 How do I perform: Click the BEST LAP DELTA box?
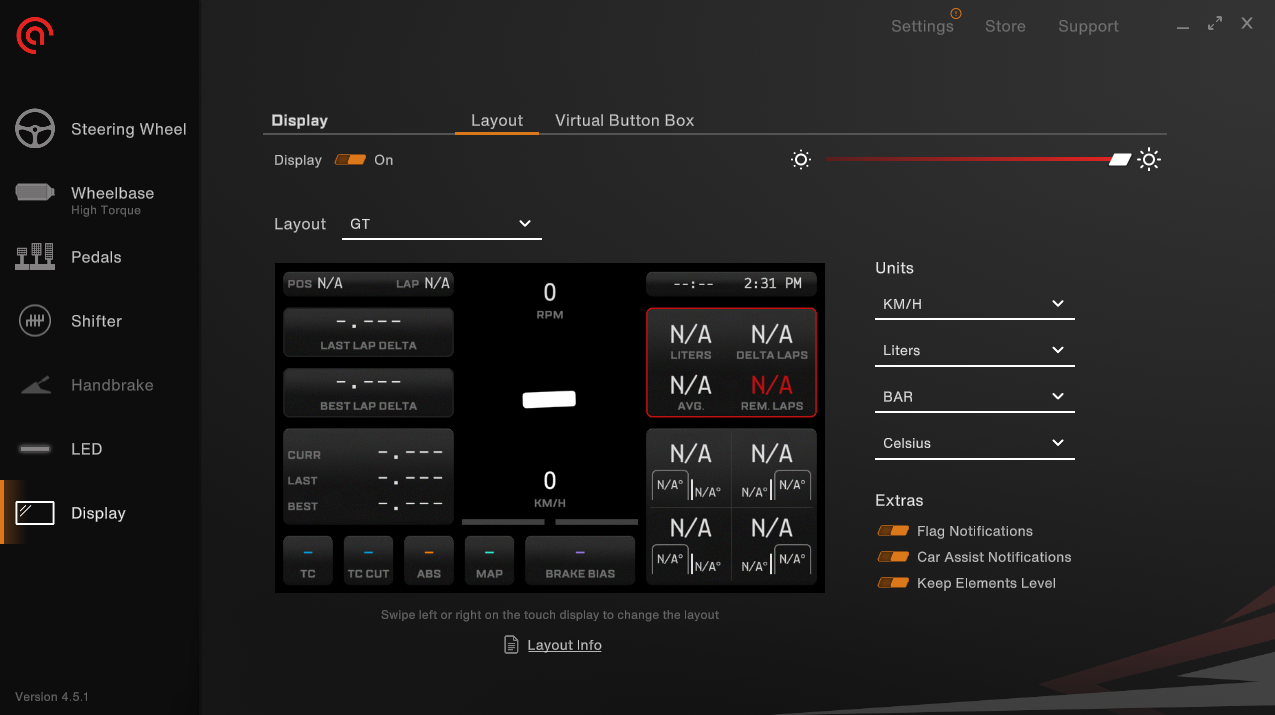(368, 393)
